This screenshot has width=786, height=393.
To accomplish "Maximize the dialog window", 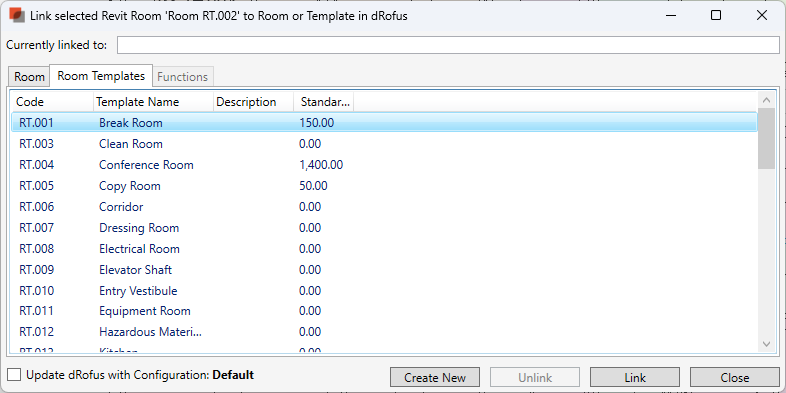I will pos(716,15).
